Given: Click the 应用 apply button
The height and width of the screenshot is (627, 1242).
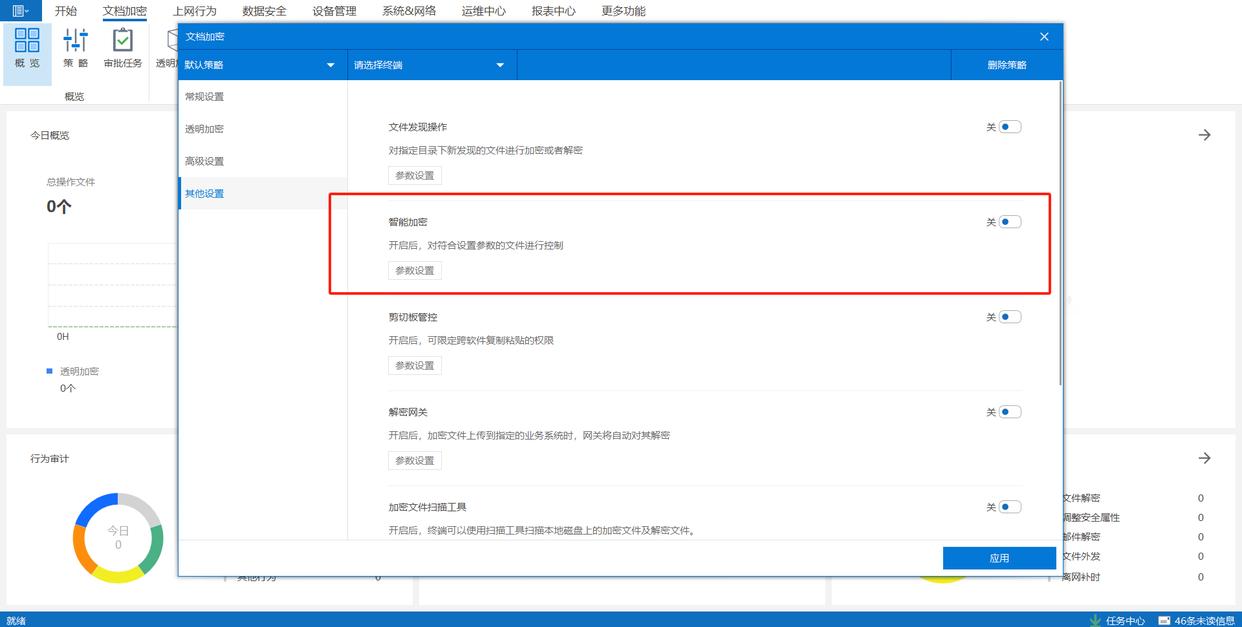Looking at the screenshot, I should 999,558.
